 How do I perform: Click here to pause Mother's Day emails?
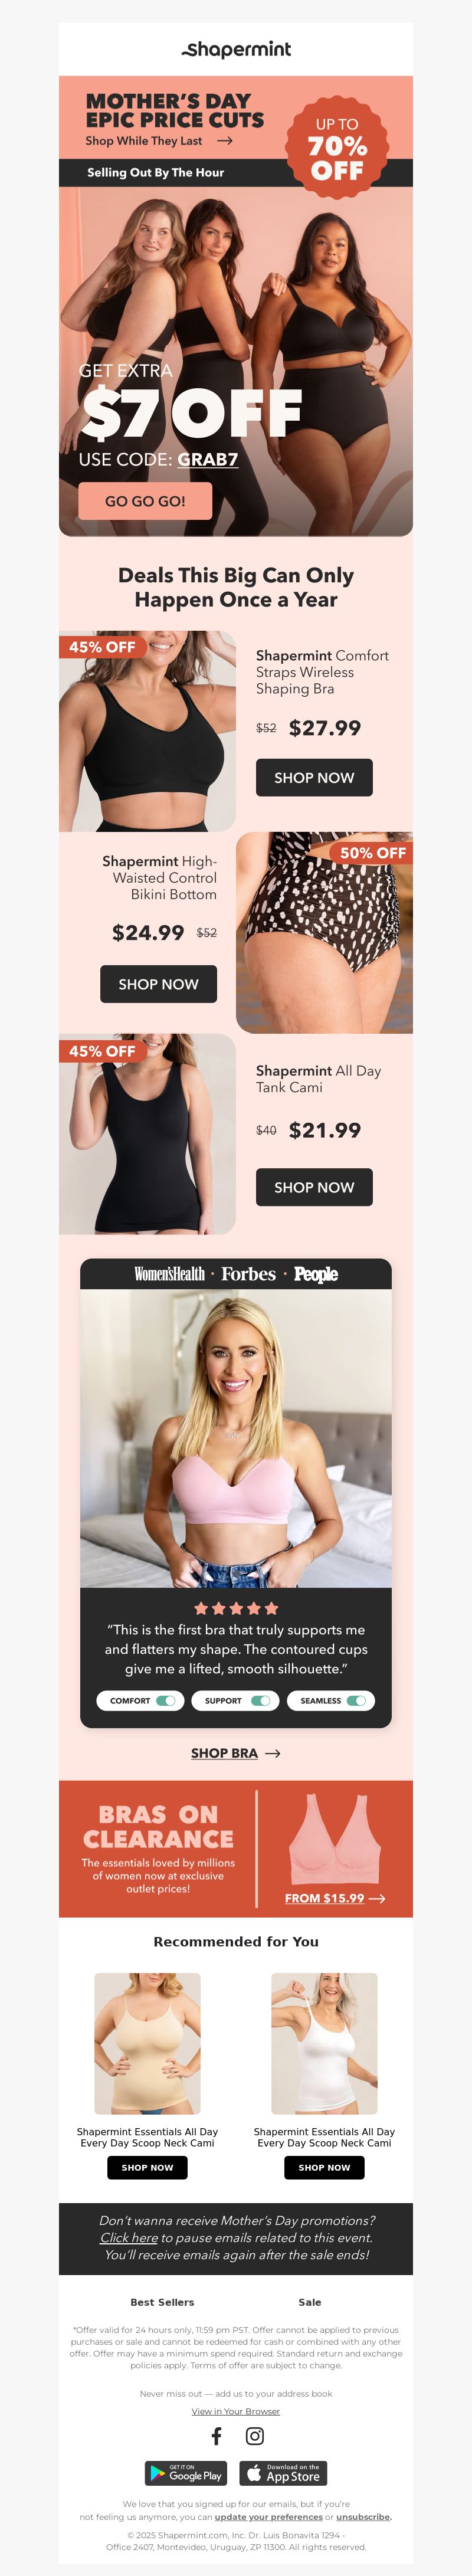tap(129, 2238)
